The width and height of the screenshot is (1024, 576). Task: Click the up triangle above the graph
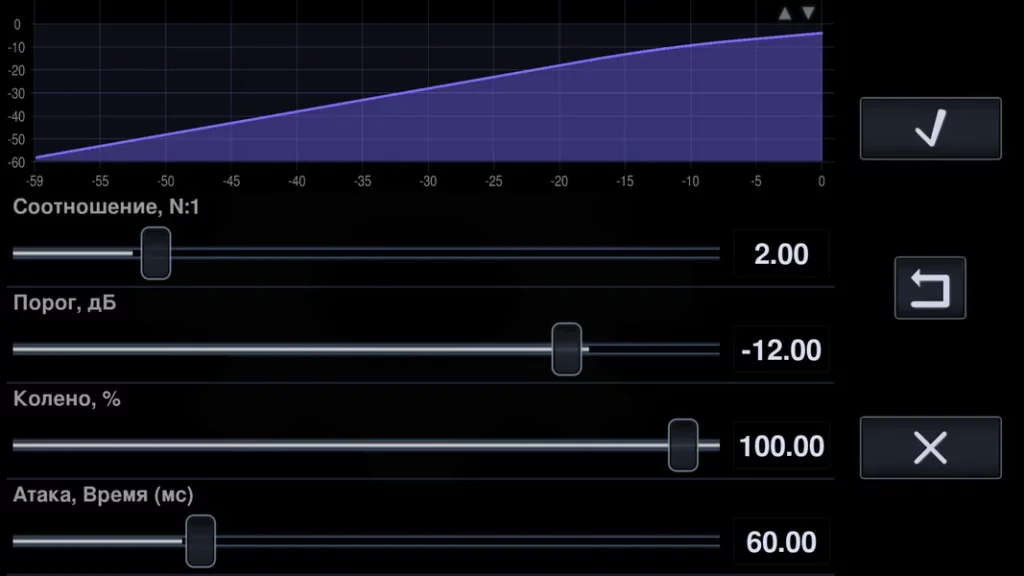click(x=785, y=13)
